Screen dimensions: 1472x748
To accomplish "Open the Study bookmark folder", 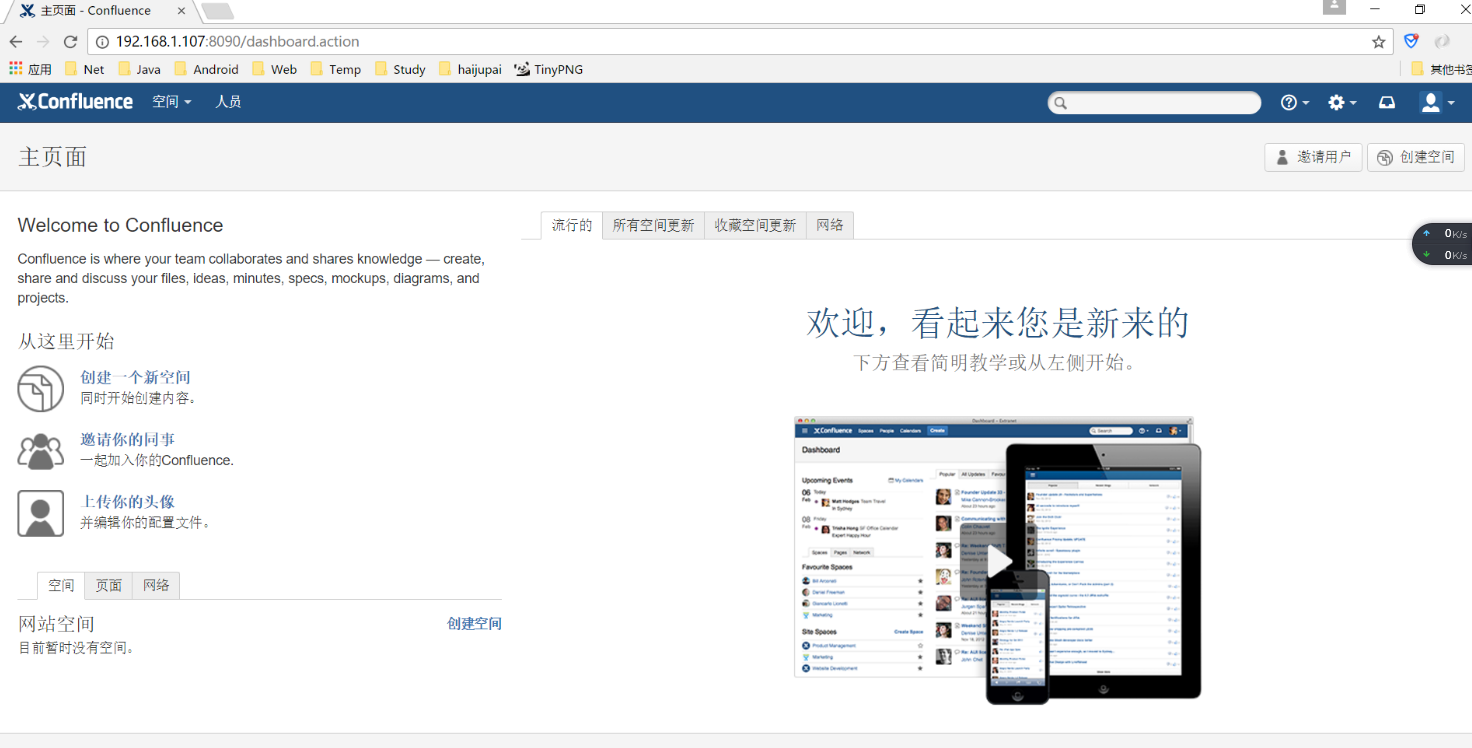I will click(x=400, y=69).
